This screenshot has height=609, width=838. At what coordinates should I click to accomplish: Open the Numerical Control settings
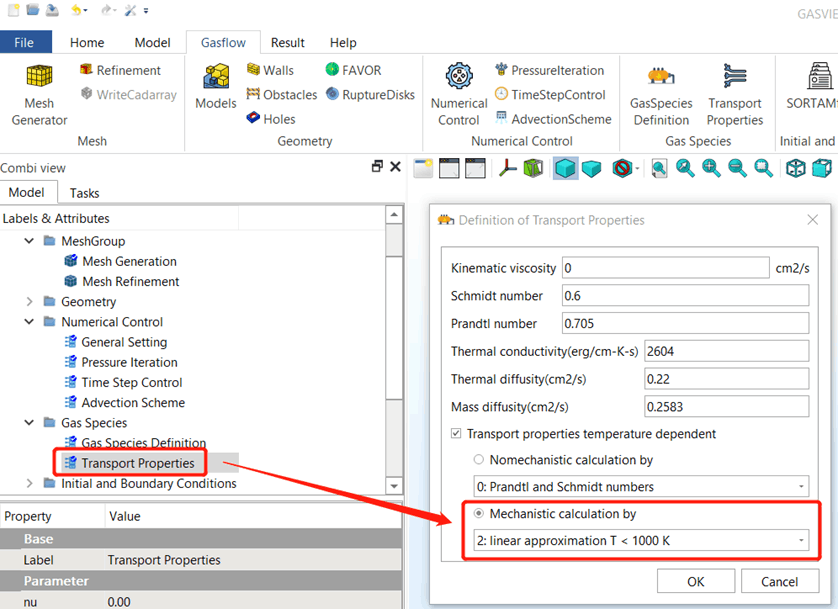[459, 95]
